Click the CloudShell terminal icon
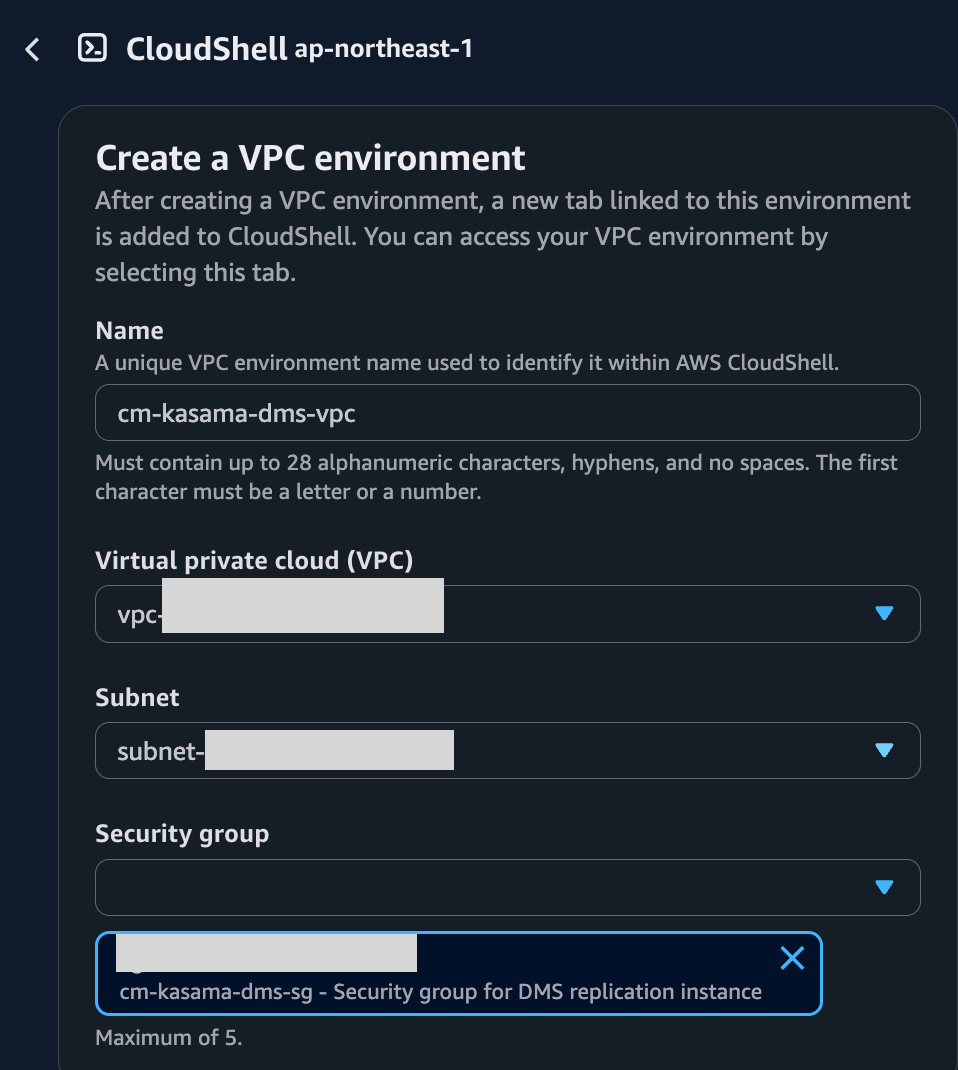 pyautogui.click(x=92, y=48)
